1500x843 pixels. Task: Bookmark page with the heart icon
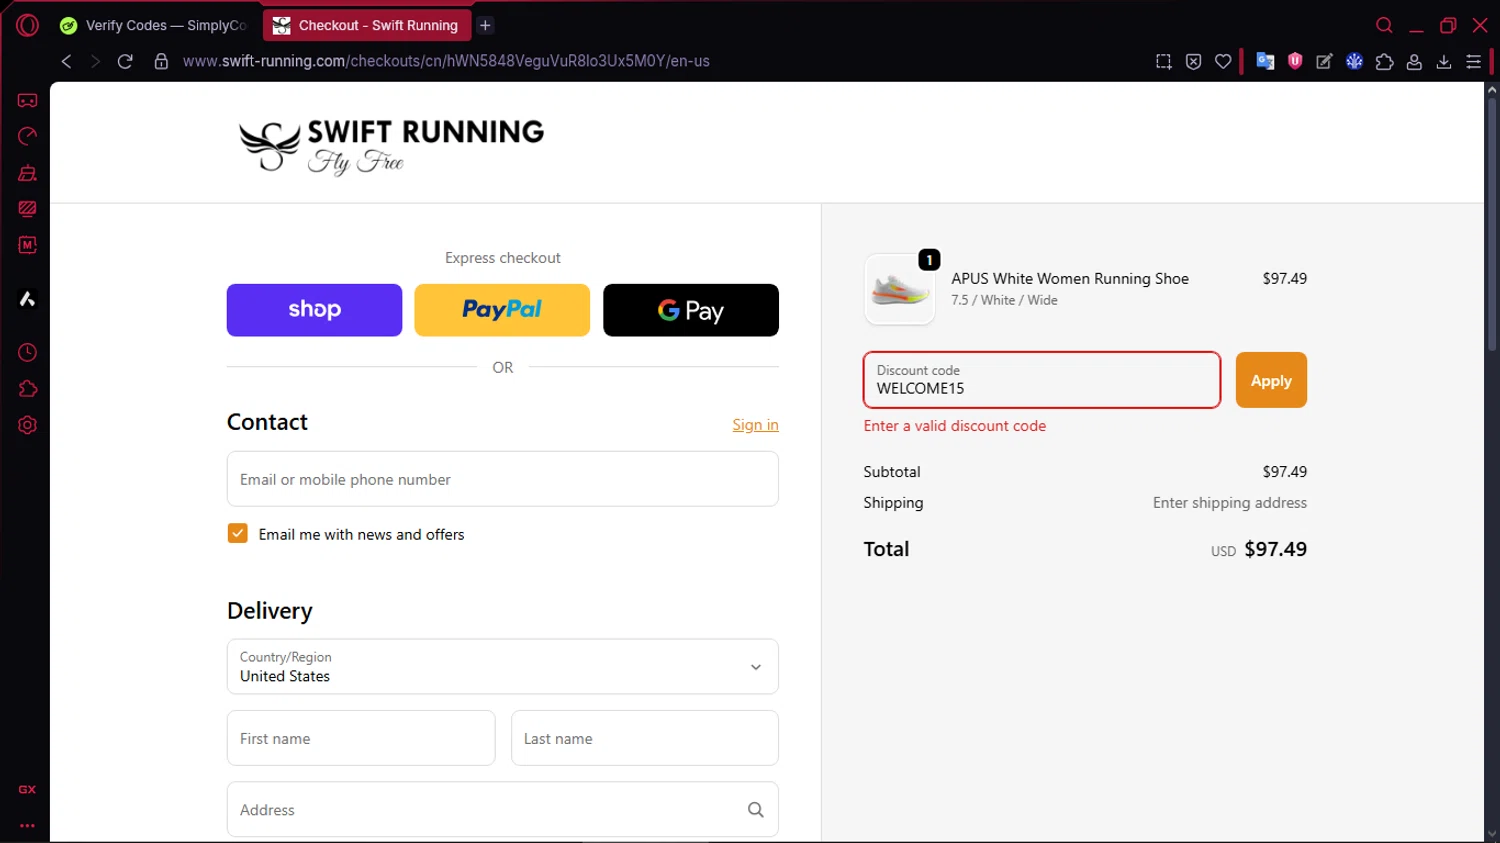point(1223,62)
